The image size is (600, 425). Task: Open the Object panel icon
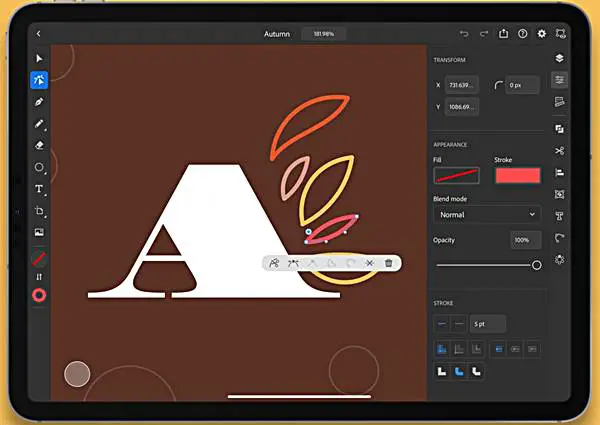click(x=559, y=194)
